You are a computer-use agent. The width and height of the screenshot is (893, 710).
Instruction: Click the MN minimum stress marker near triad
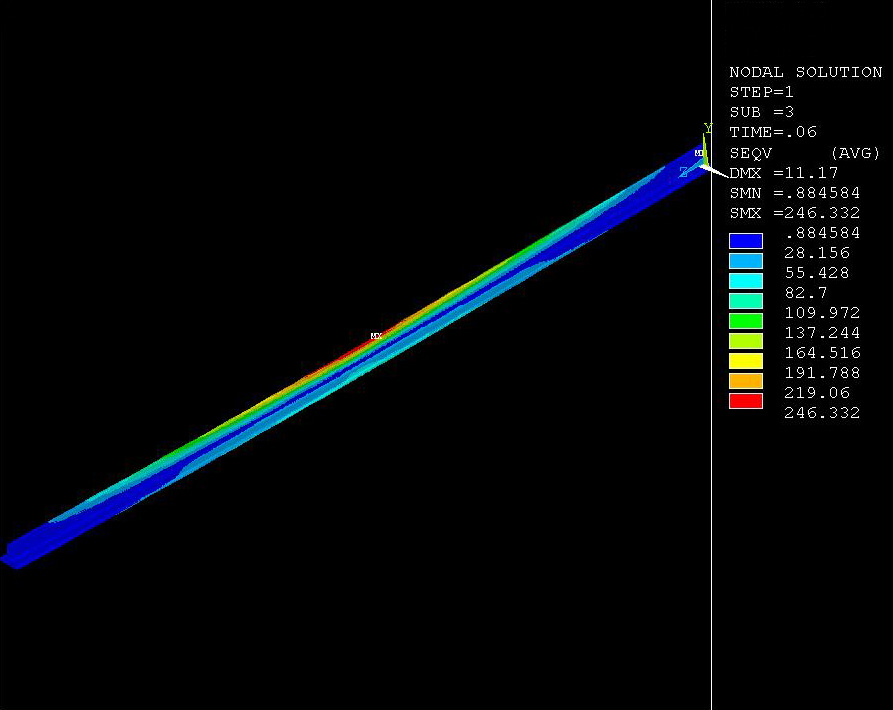(x=699, y=153)
